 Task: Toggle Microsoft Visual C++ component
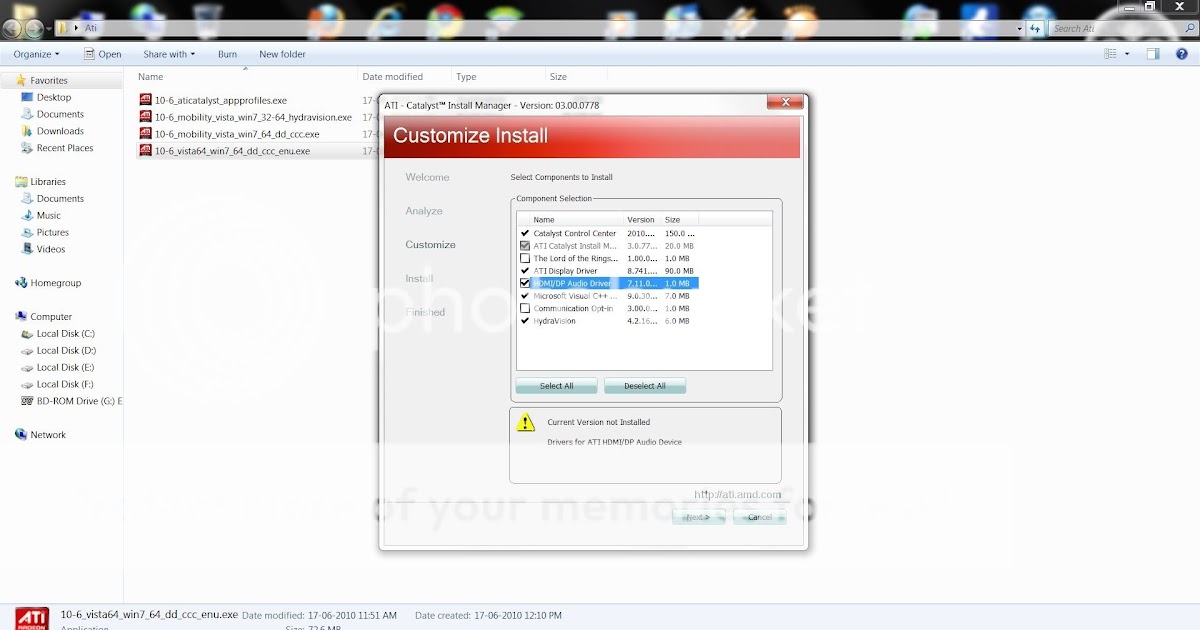(525, 296)
